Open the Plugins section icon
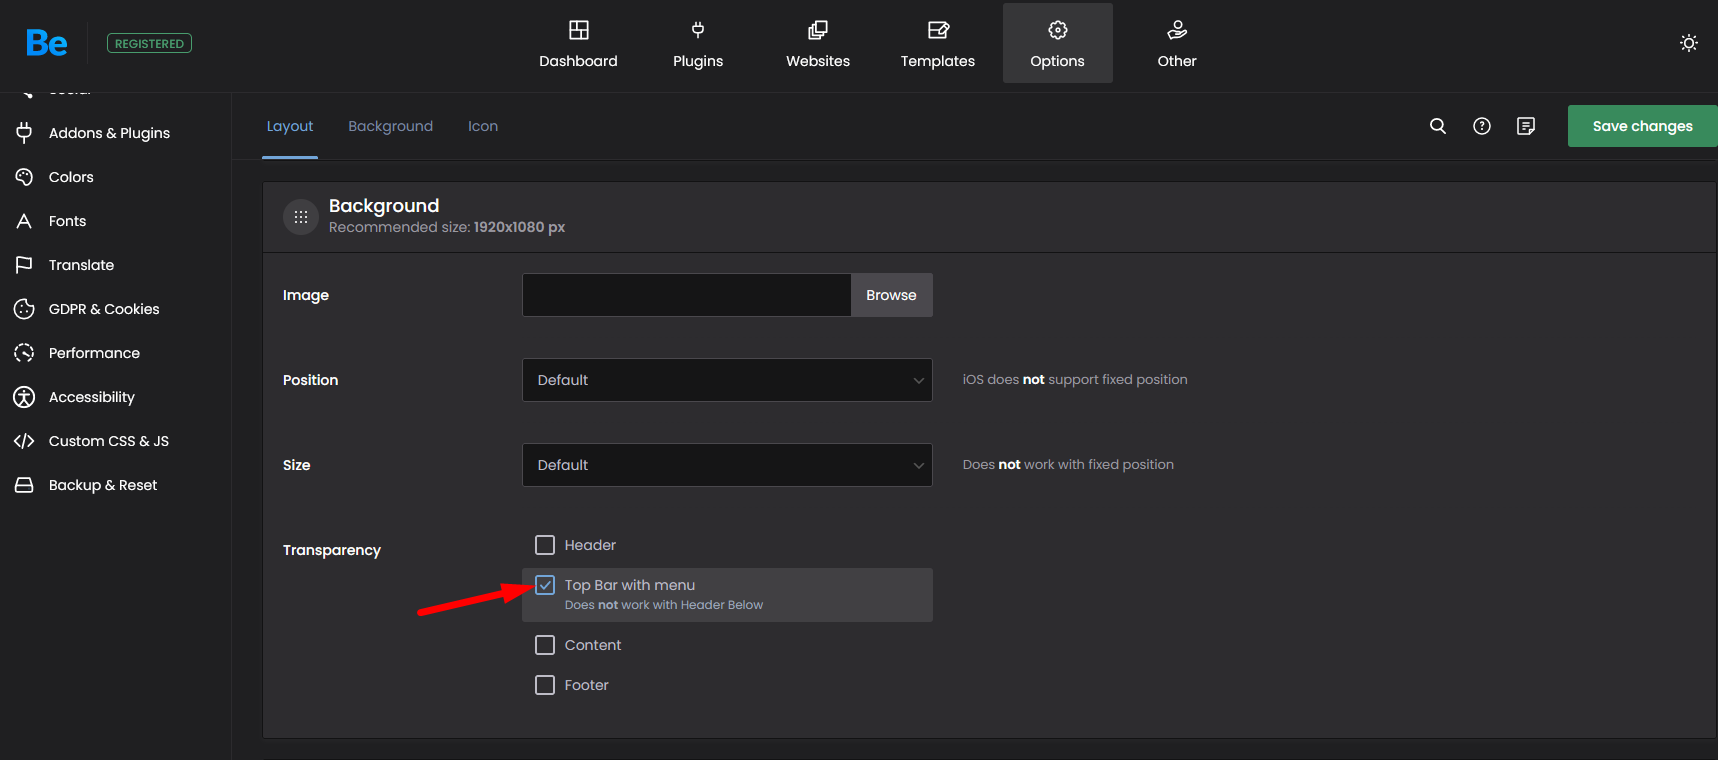Screen dimensions: 1718x760 click(x=698, y=30)
